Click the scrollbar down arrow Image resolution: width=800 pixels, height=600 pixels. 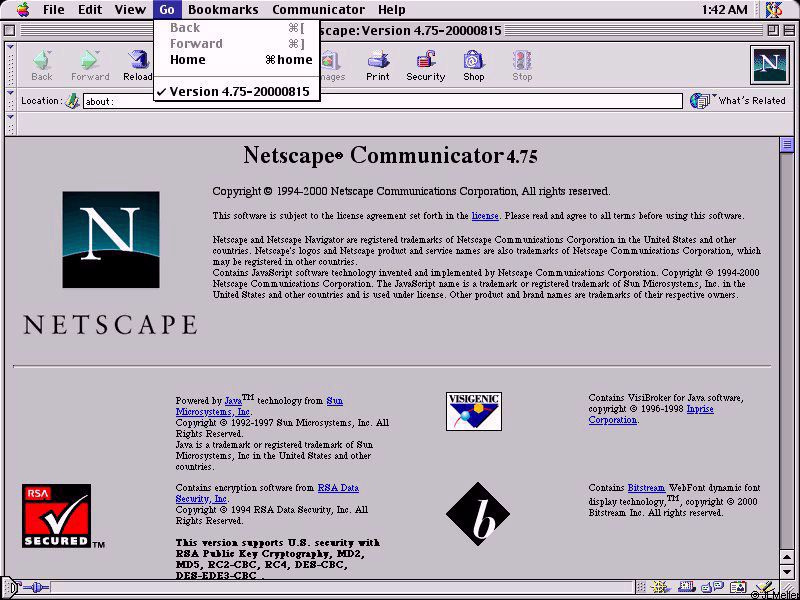(x=786, y=571)
